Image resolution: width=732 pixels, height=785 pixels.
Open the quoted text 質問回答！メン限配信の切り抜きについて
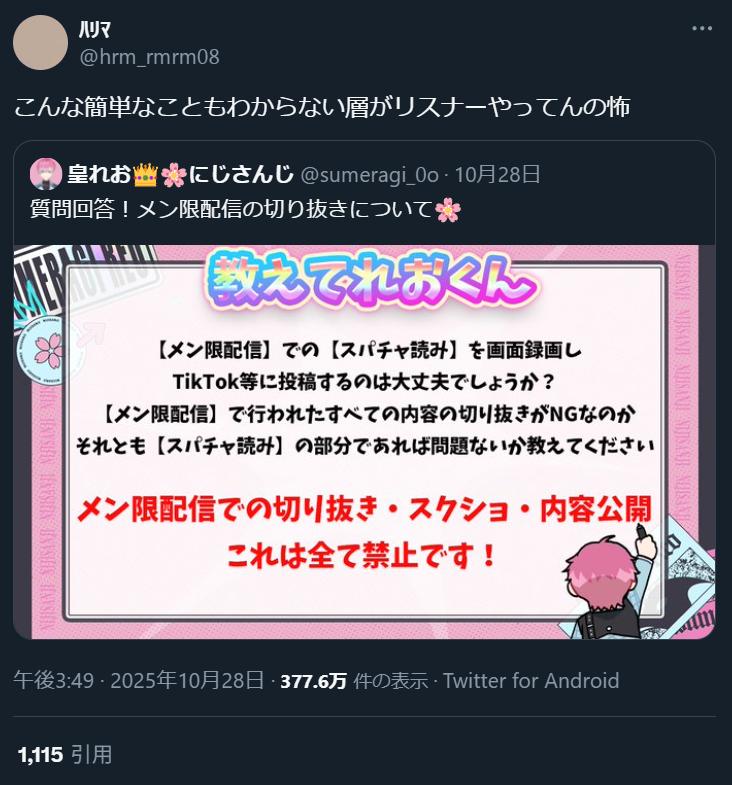[x=231, y=209]
